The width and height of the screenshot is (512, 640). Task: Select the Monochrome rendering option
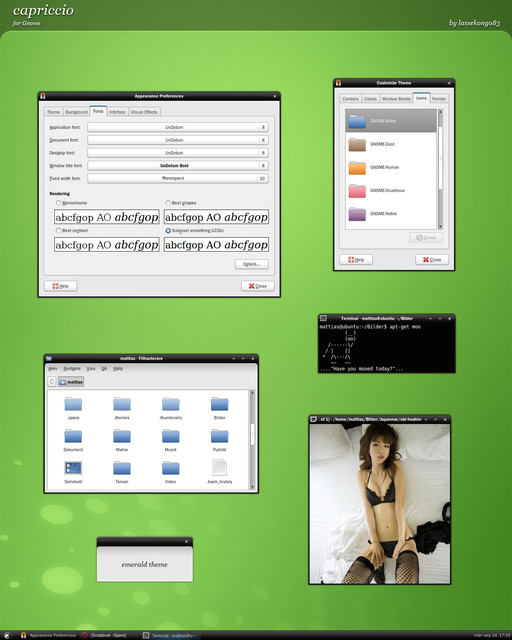pyautogui.click(x=58, y=203)
